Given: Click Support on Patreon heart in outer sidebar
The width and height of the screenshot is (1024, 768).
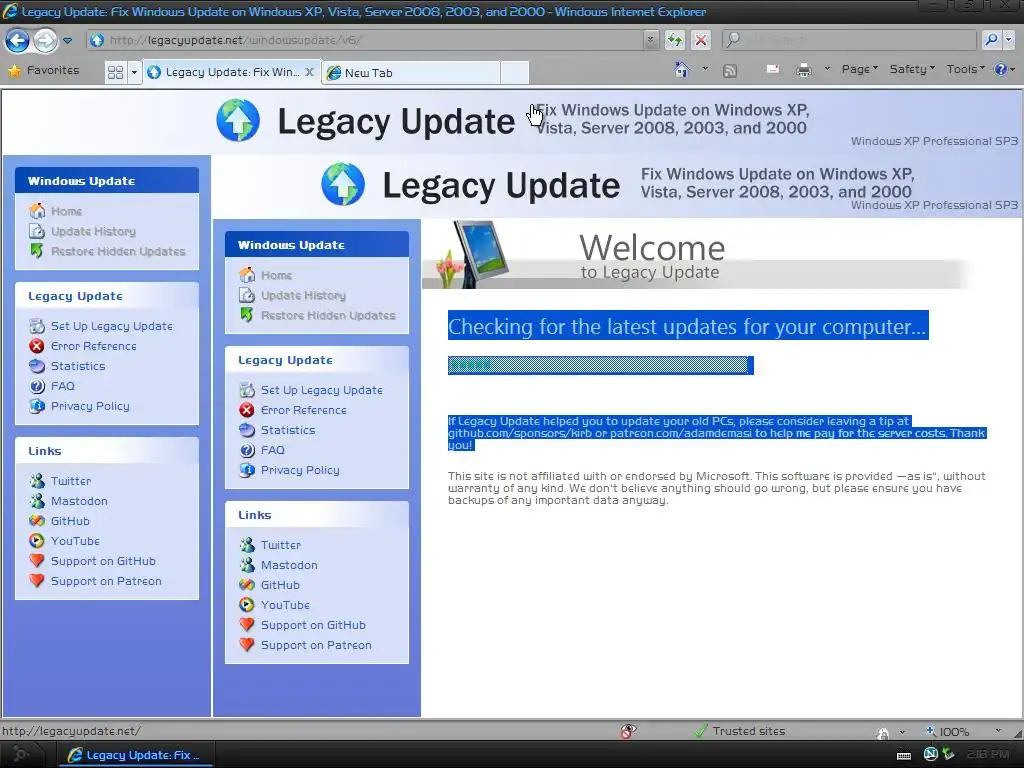Looking at the screenshot, I should (x=37, y=581).
